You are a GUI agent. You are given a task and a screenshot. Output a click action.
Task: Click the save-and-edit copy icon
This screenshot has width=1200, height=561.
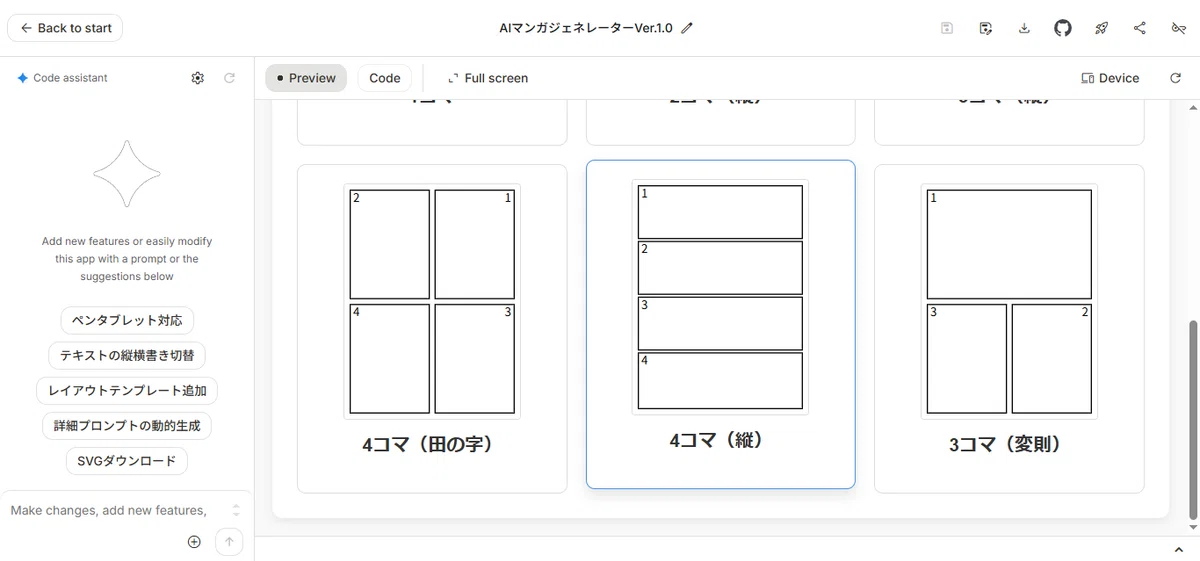[x=986, y=28]
